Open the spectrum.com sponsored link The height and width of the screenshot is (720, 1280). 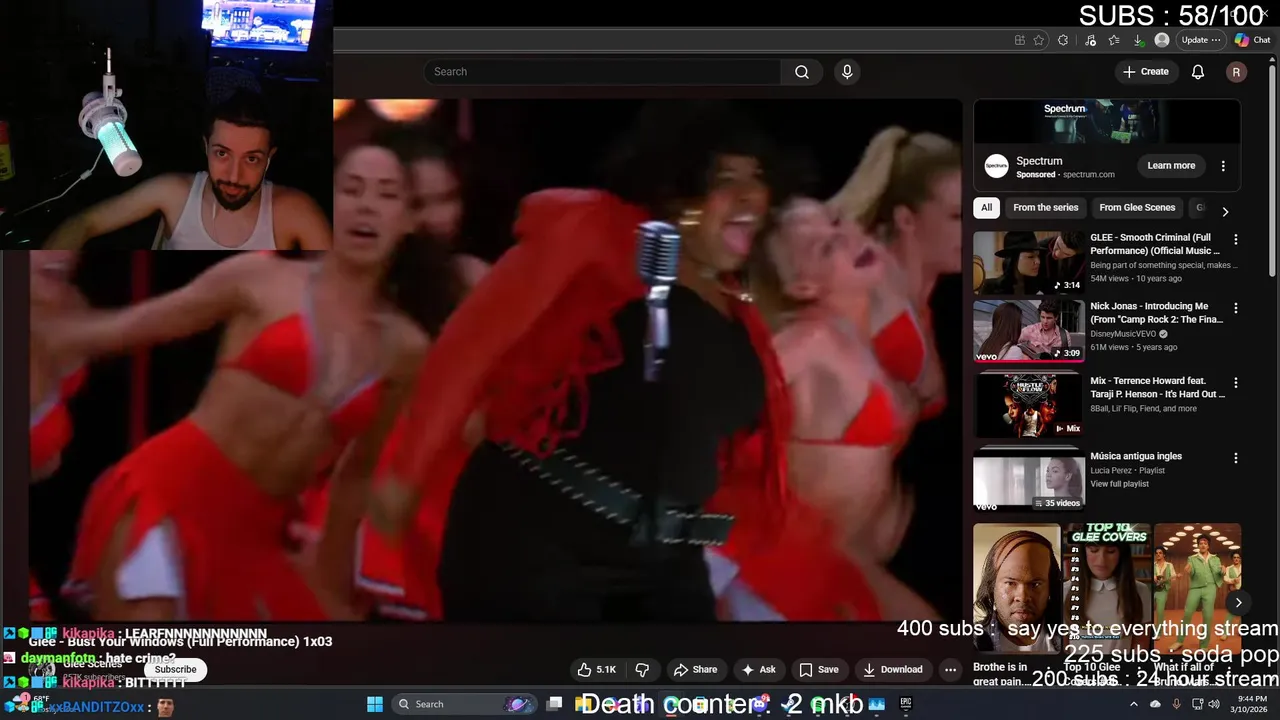1089,175
